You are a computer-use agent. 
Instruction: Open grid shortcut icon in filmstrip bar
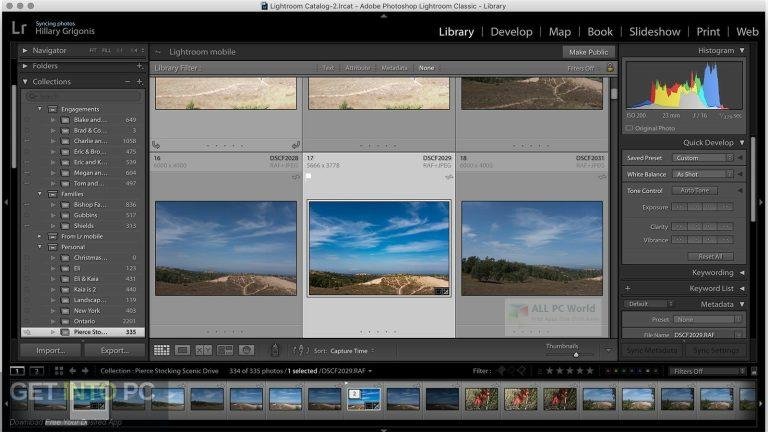click(59, 371)
